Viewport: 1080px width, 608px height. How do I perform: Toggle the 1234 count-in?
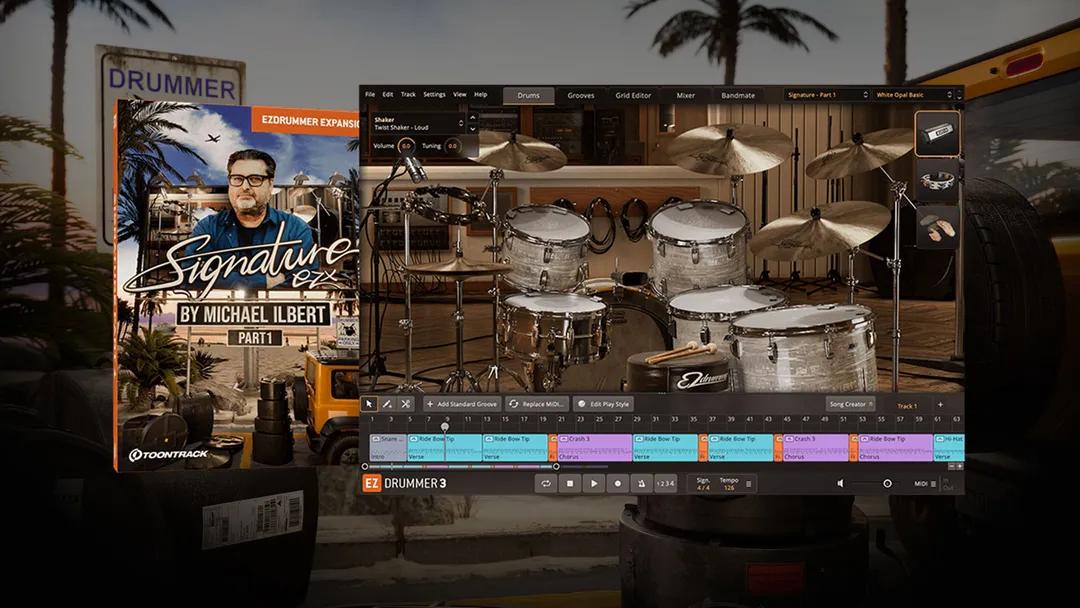coord(665,483)
